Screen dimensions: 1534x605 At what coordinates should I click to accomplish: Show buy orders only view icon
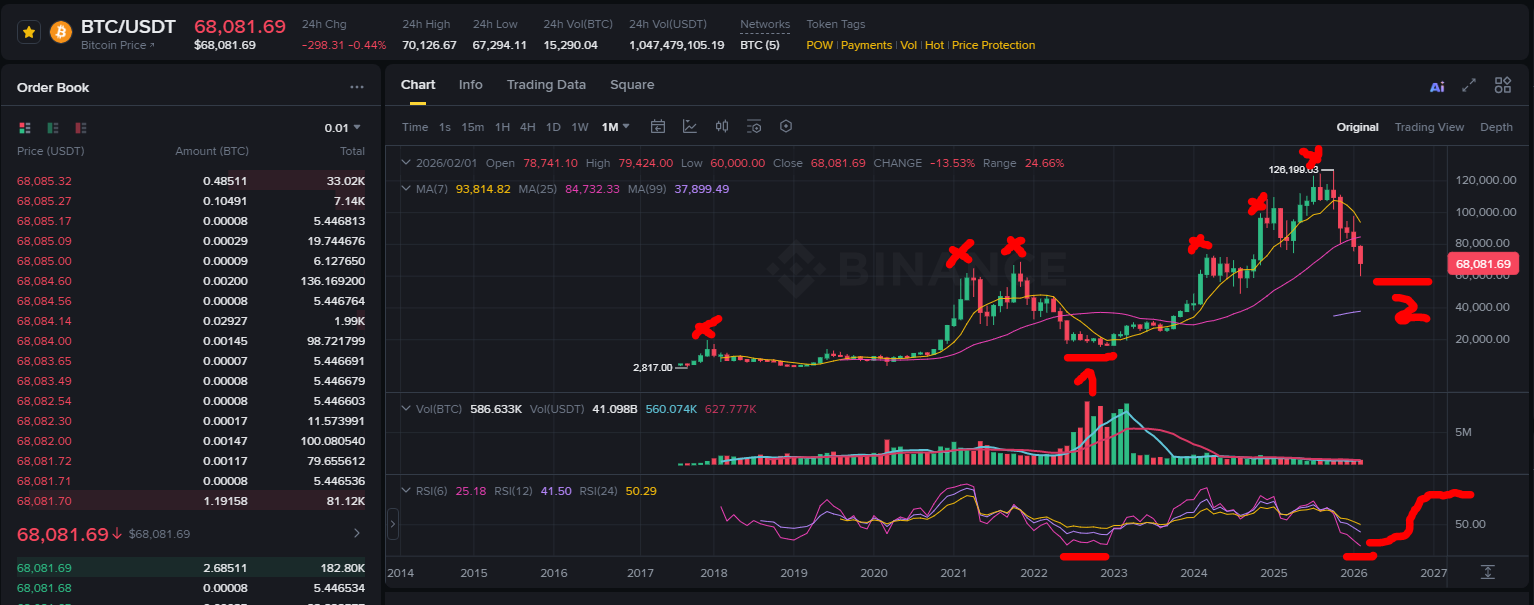pyautogui.click(x=53, y=128)
